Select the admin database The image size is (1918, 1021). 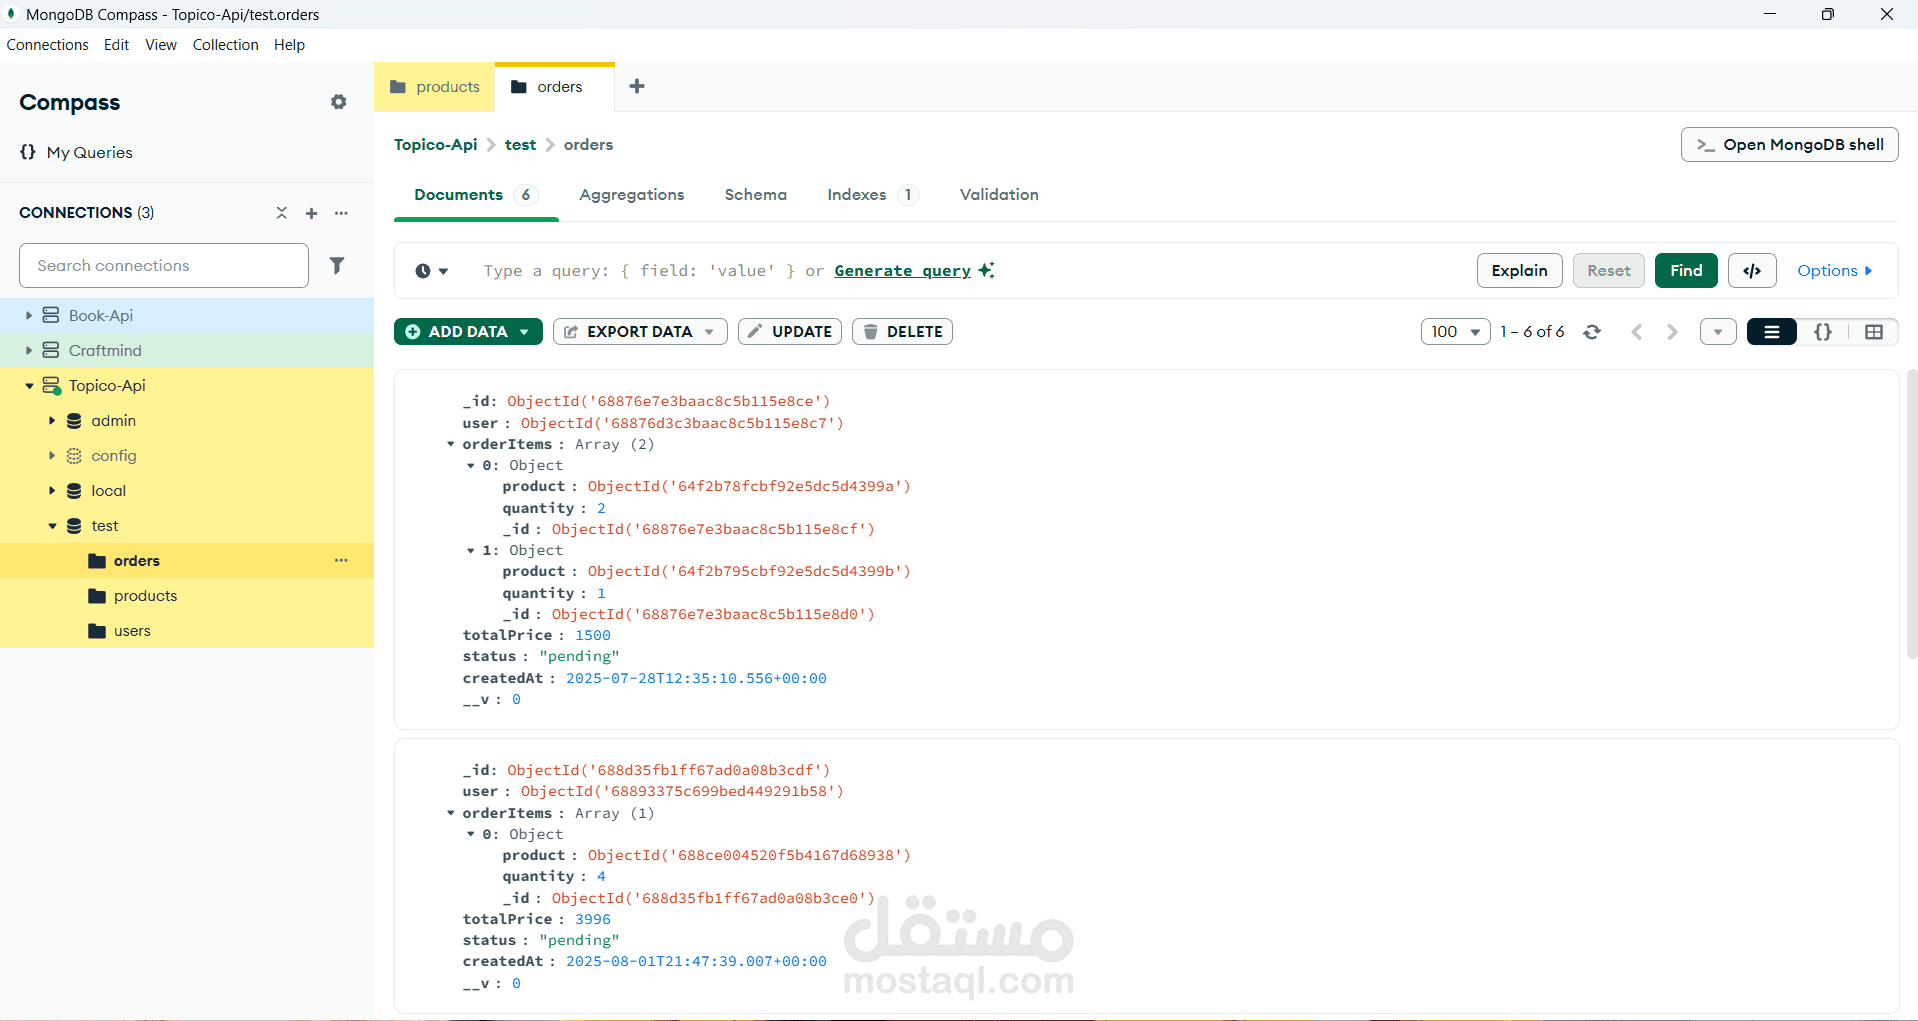coord(187,420)
